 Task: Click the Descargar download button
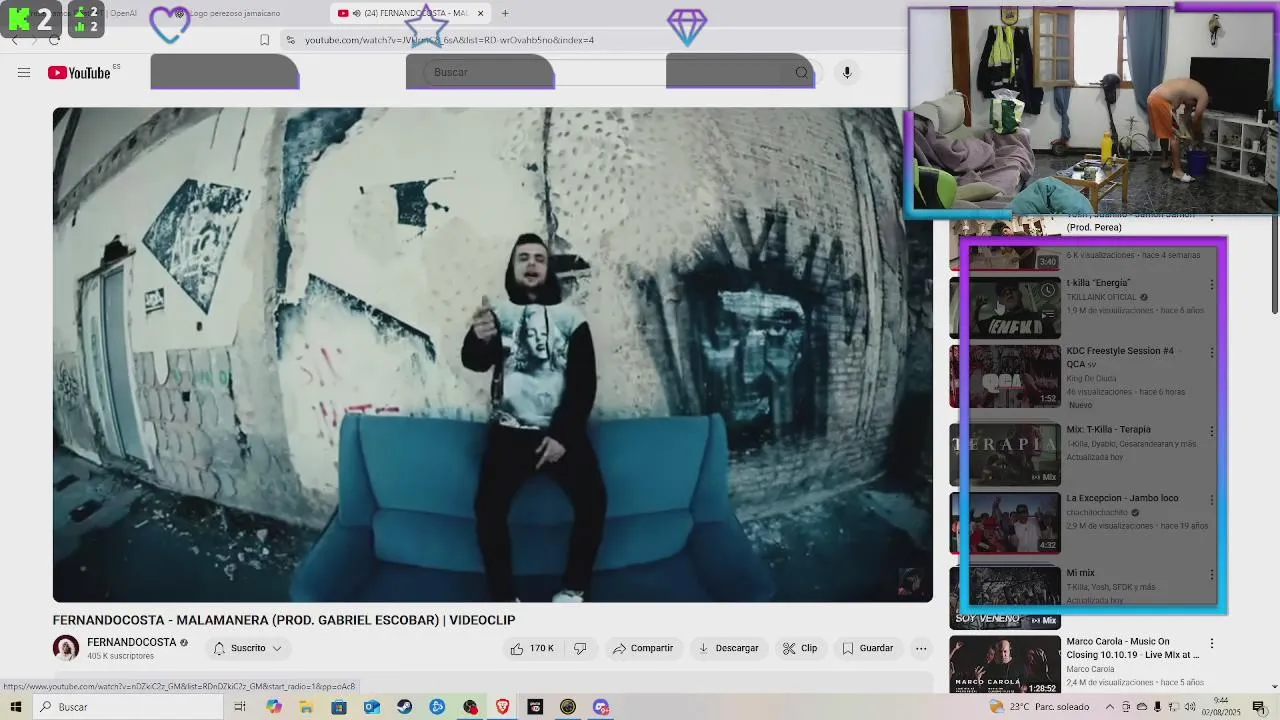coord(728,648)
